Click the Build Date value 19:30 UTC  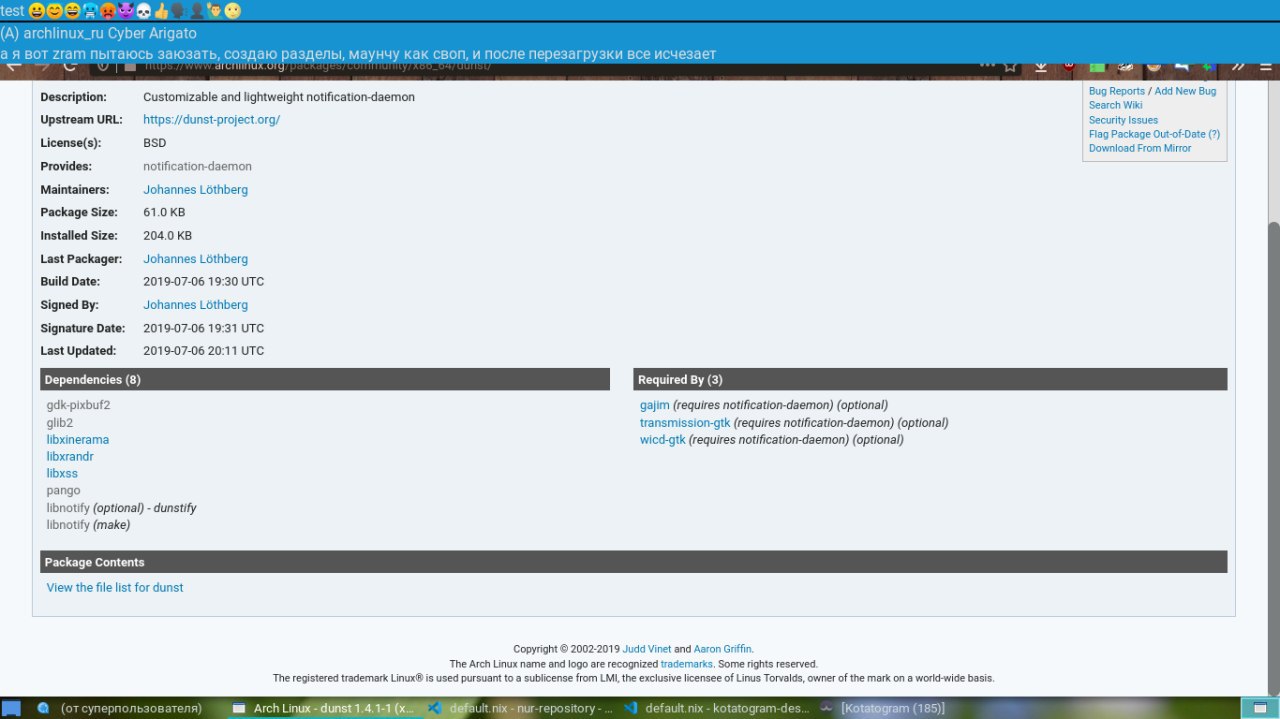(x=204, y=282)
